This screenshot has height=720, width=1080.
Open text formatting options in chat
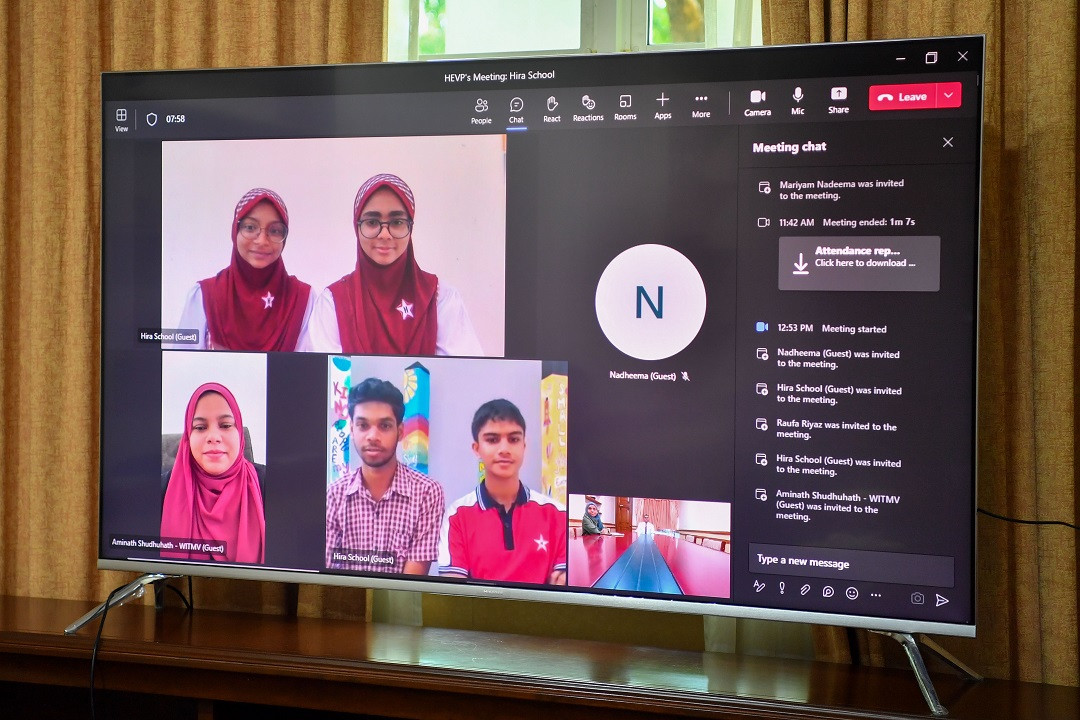tap(759, 587)
